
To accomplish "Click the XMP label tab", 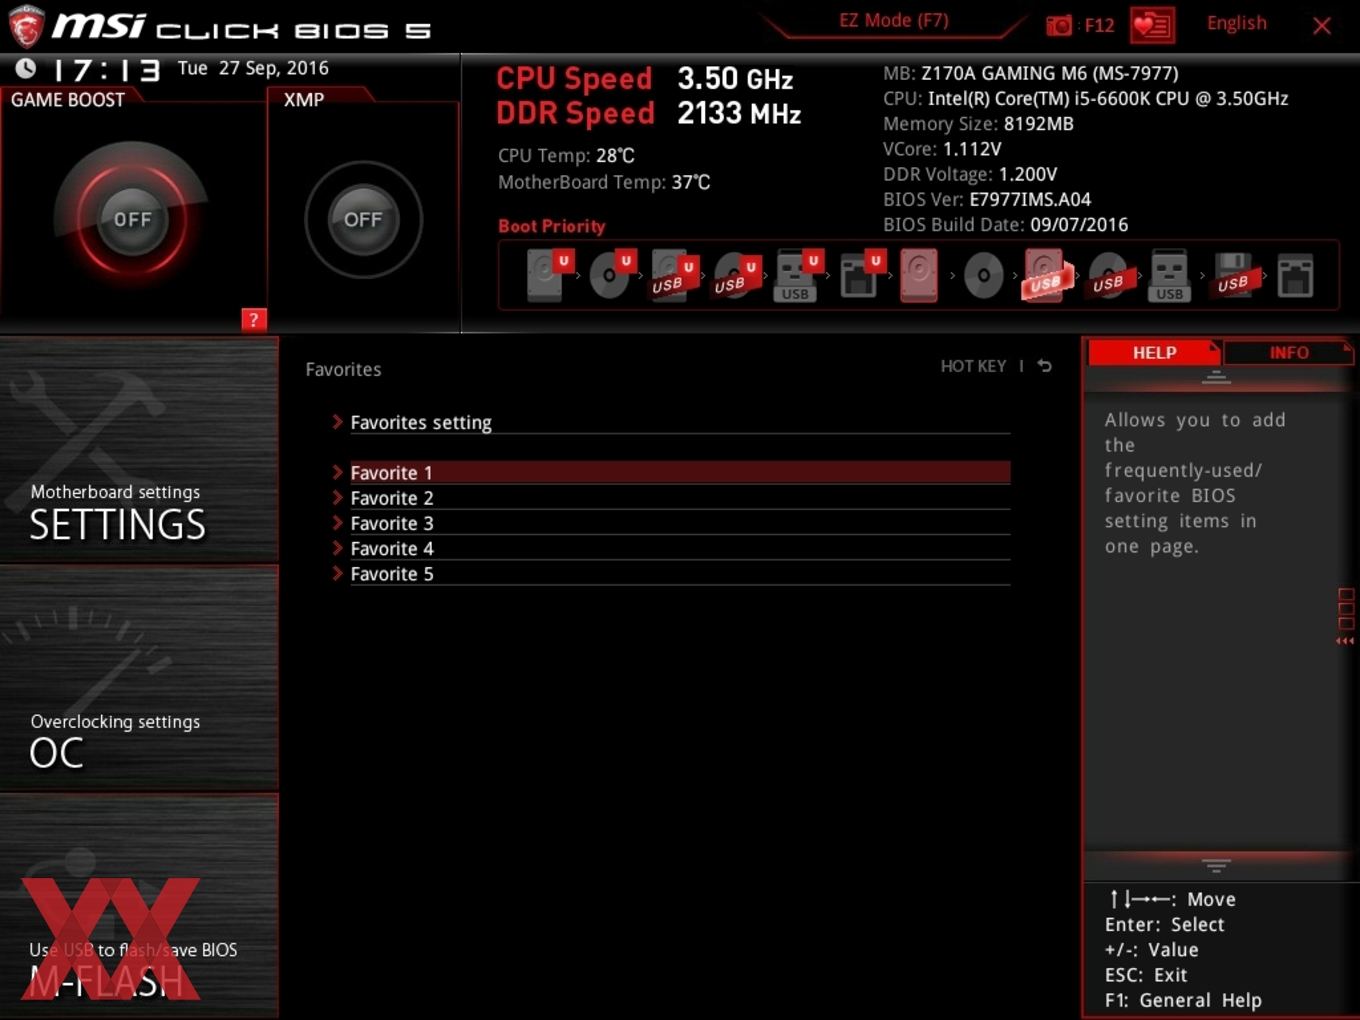I will (304, 99).
